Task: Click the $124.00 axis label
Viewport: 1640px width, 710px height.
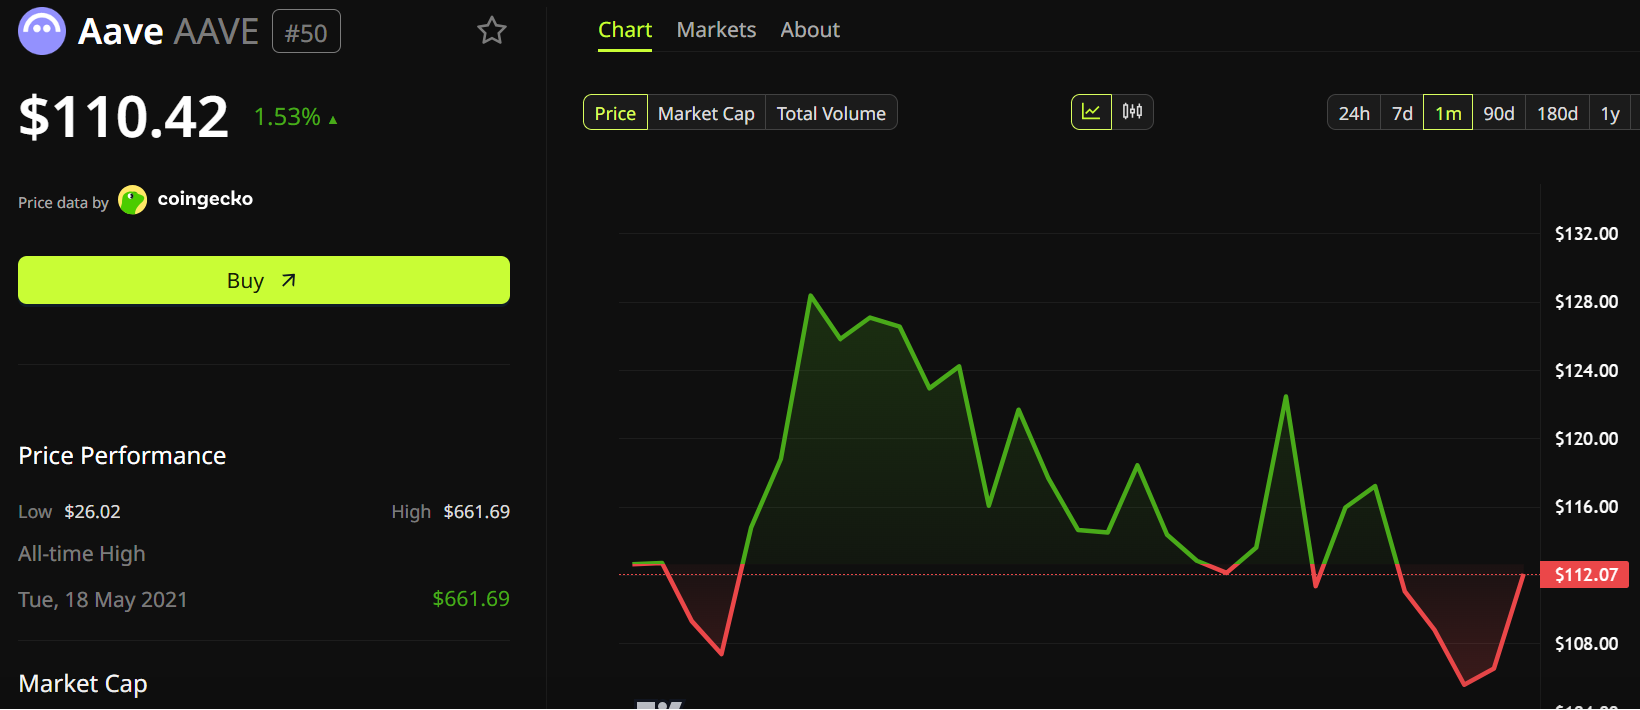Action: click(1586, 371)
